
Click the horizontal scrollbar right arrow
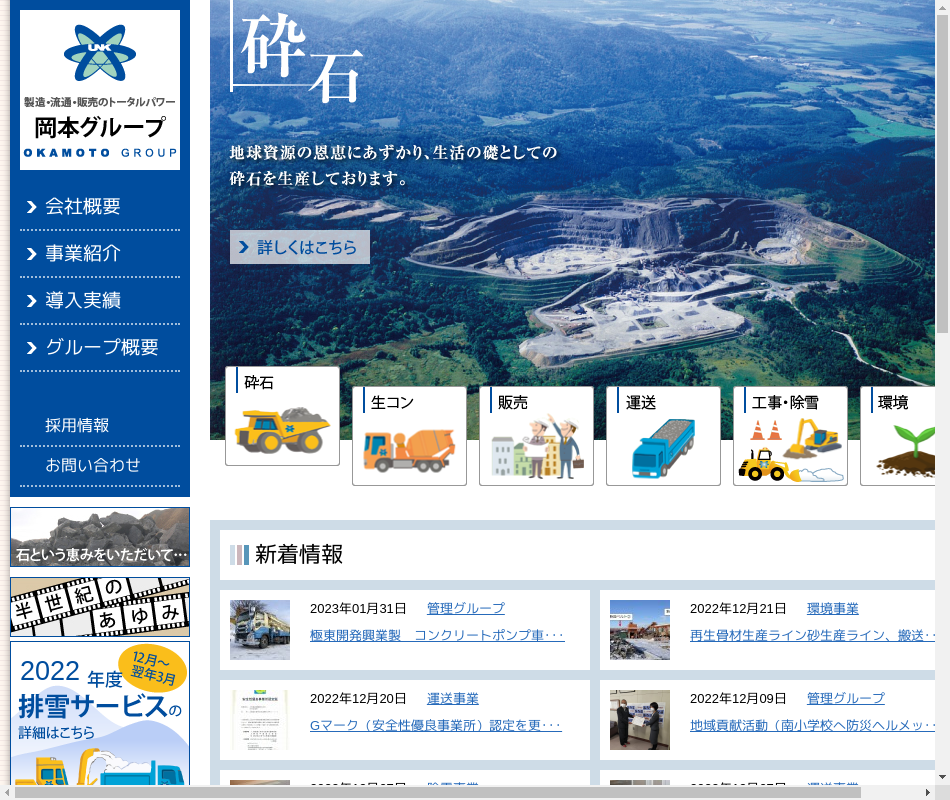[x=928, y=793]
